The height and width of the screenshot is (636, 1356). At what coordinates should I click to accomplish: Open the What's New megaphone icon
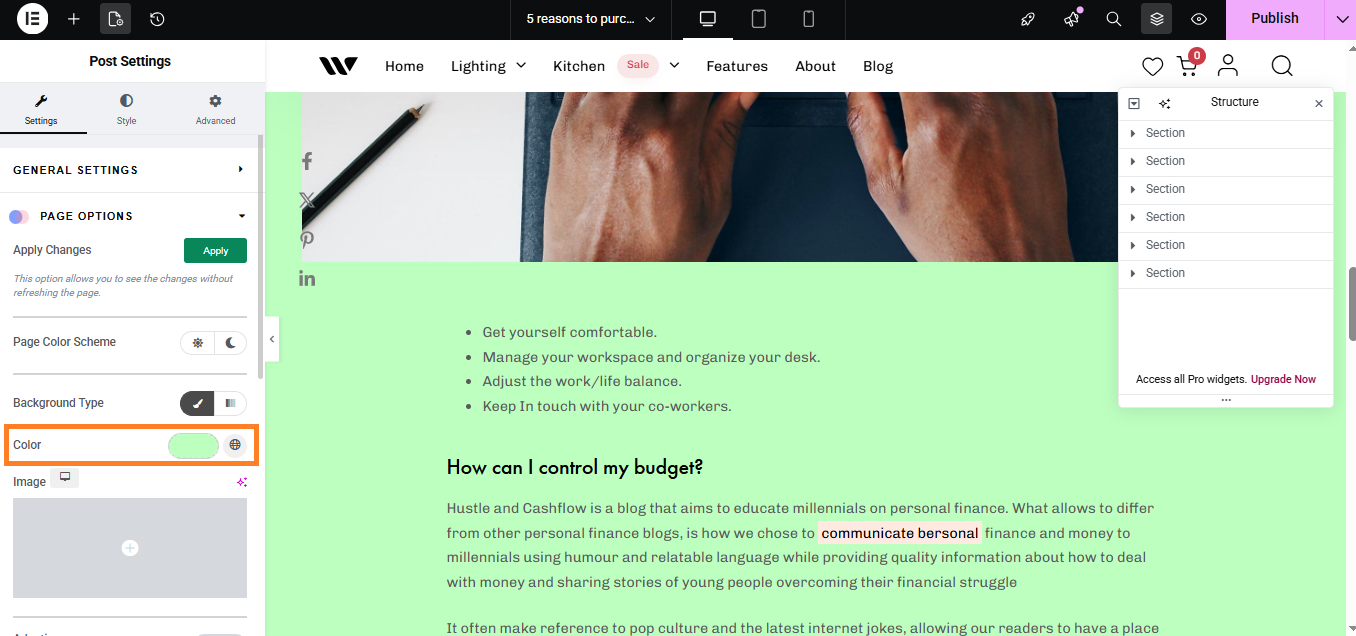click(x=1072, y=19)
